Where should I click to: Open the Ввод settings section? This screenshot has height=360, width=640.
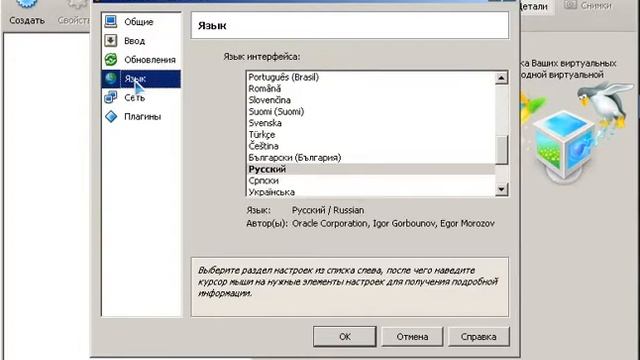pyautogui.click(x=141, y=41)
